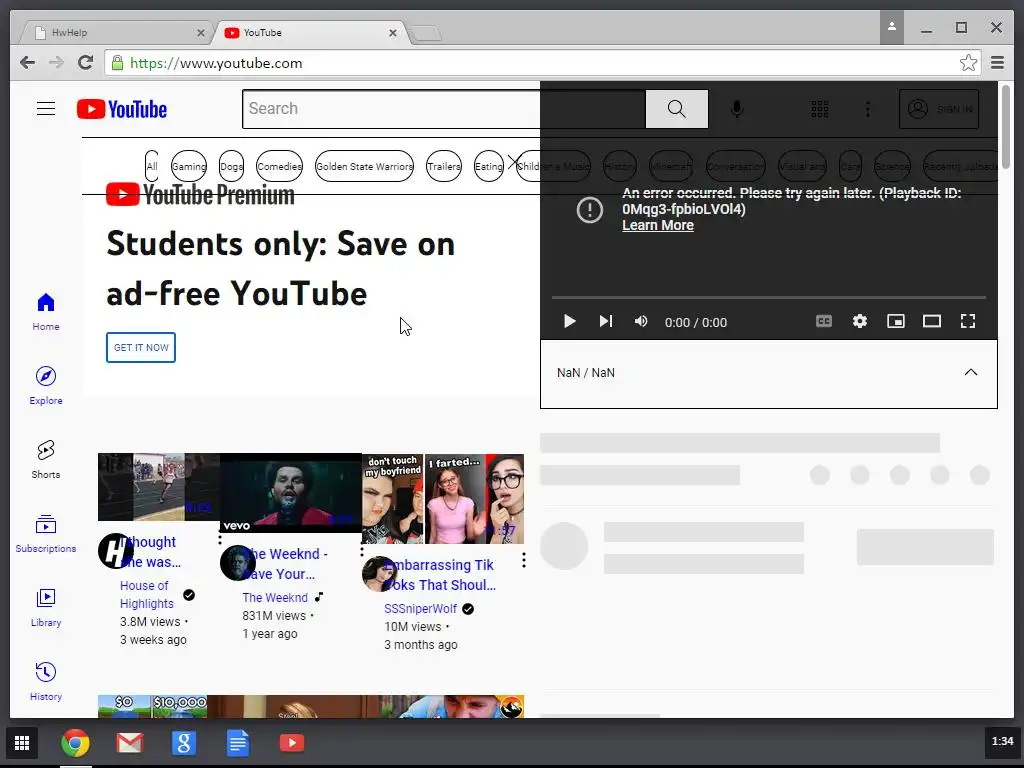Open Subscriptions in the sidebar
This screenshot has width=1024, height=768.
46,534
